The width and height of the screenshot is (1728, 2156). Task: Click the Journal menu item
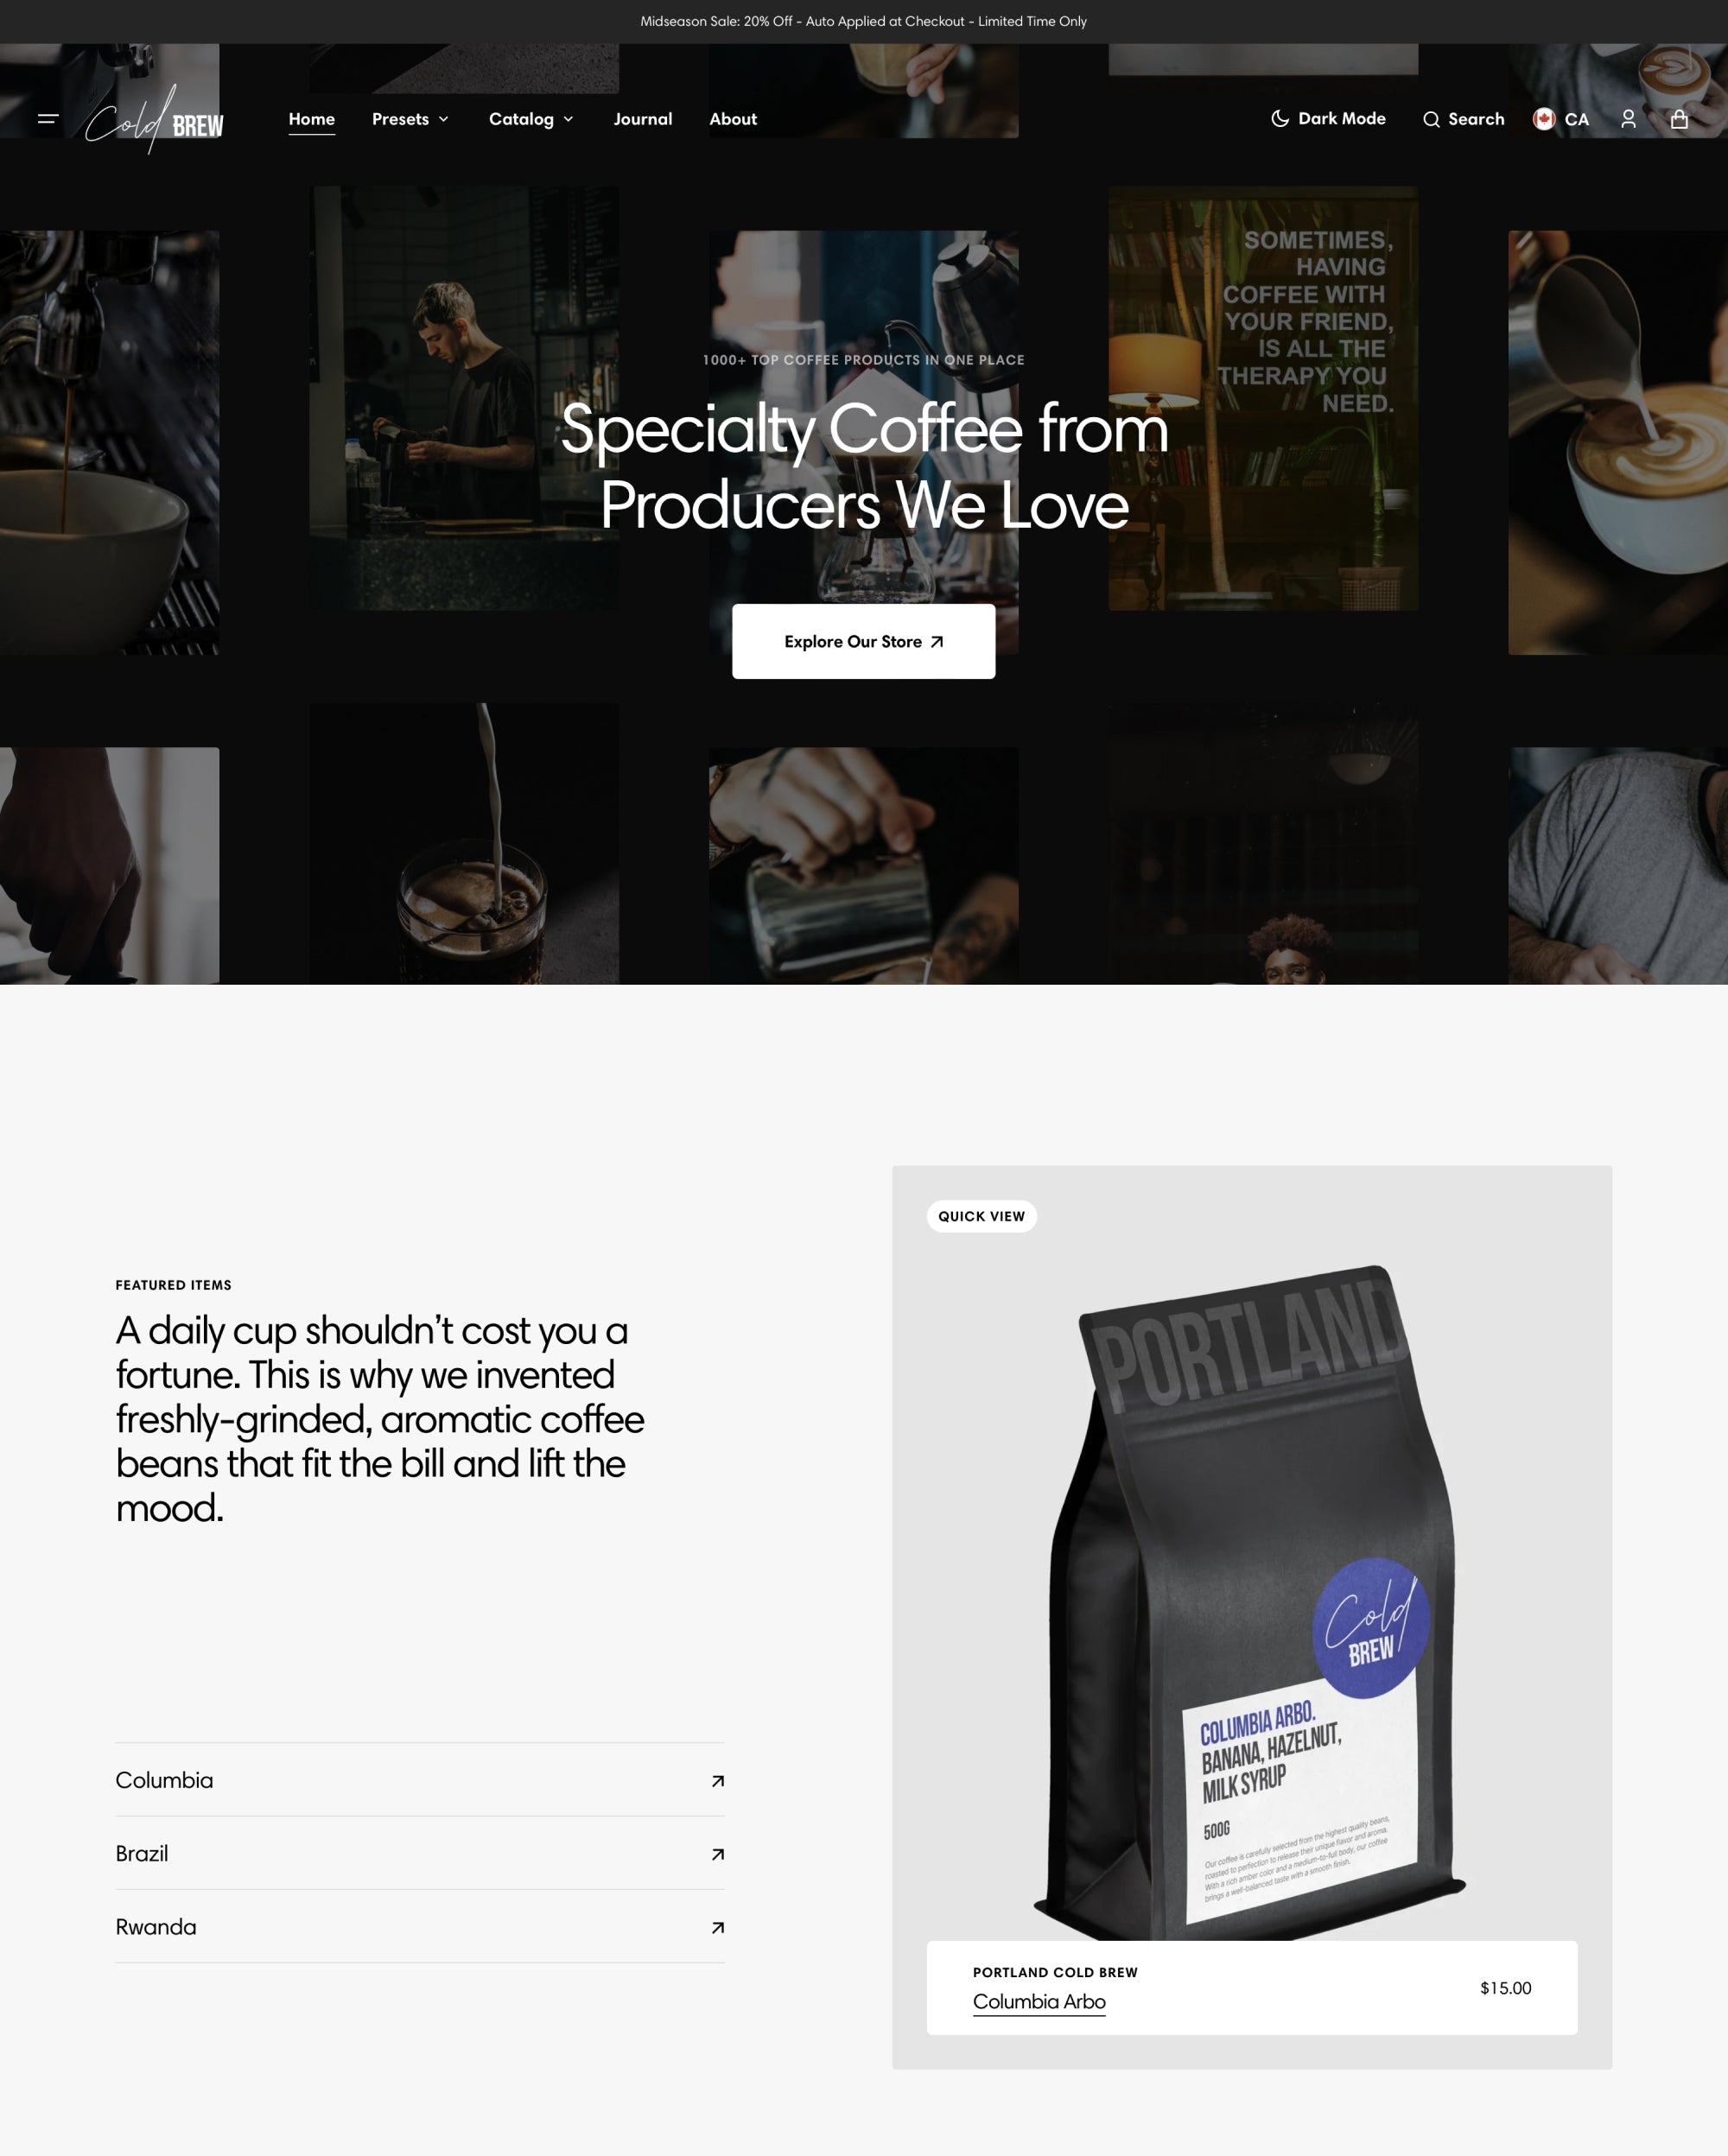pos(642,118)
